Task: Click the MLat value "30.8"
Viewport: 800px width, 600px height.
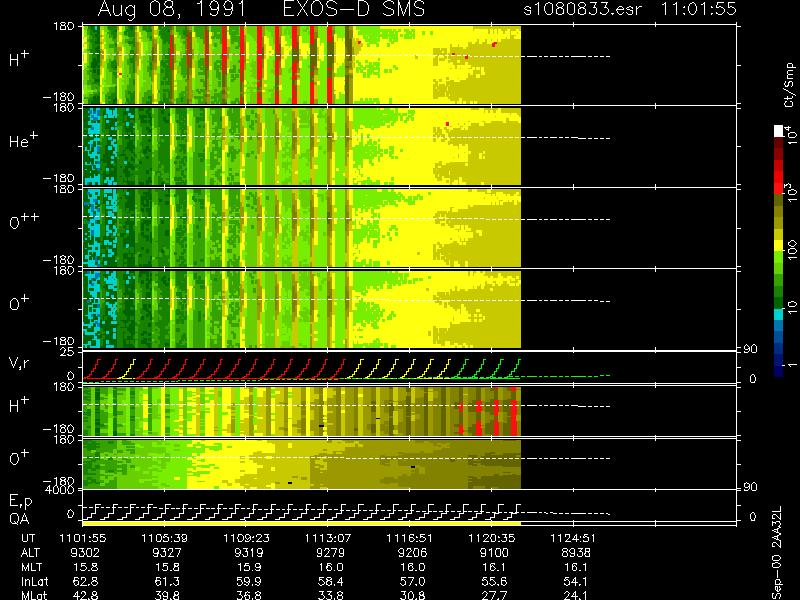Action: 412,595
